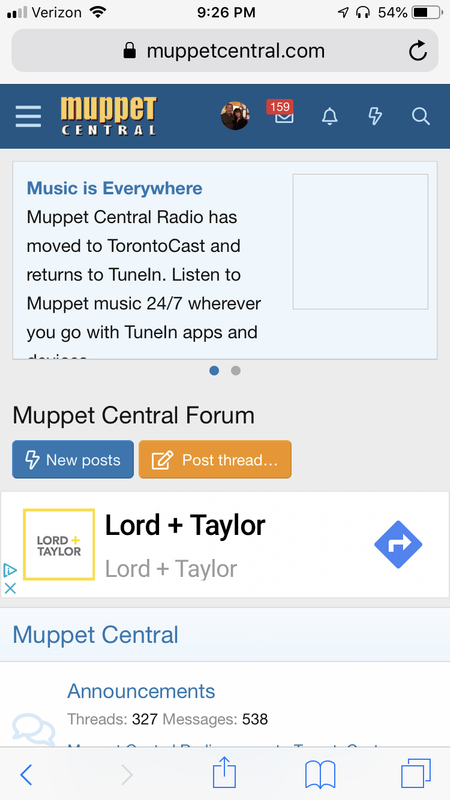Viewport: 450px width, 800px height.
Task: Tap the Safari share icon
Action: click(x=224, y=774)
